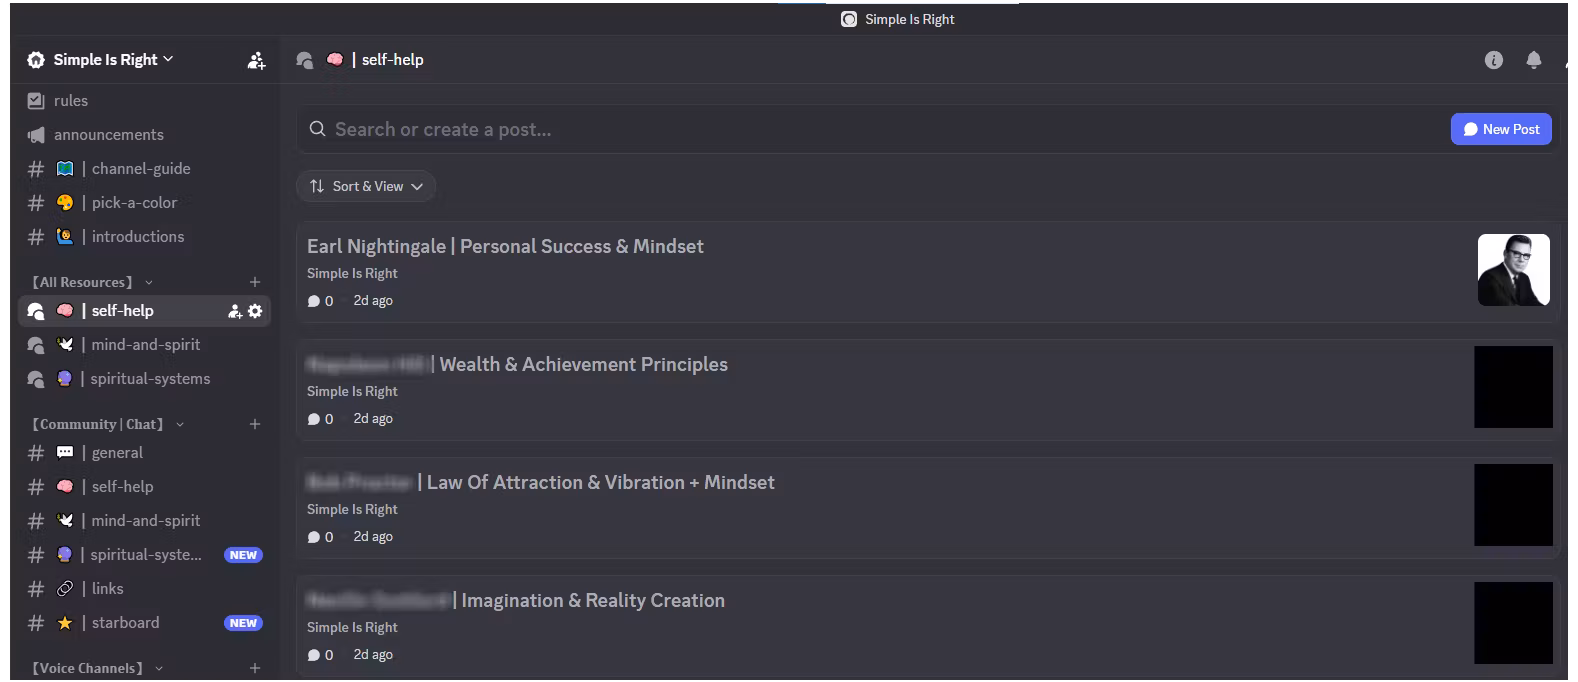
Task: Open the Simple Is Right server dropdown
Action: tap(100, 60)
